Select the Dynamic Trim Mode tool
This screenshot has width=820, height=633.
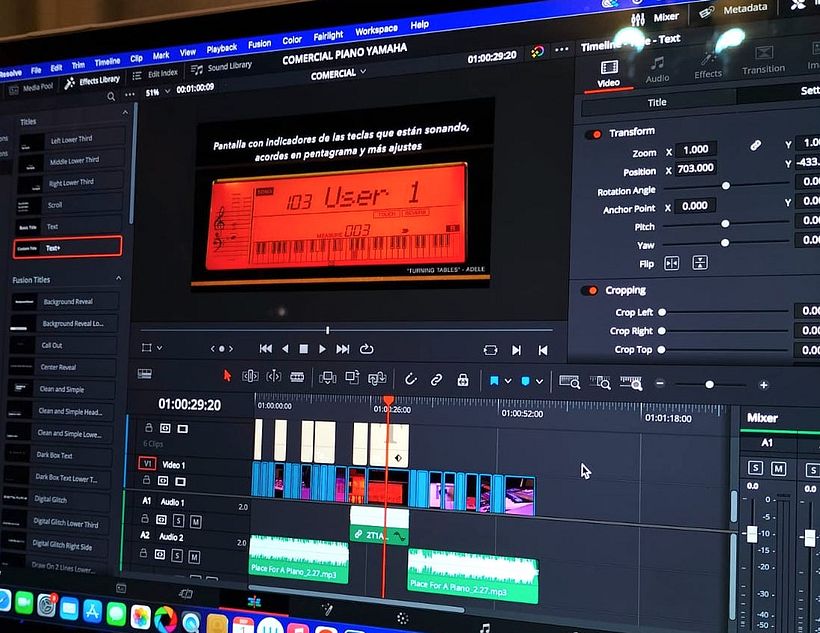pos(274,377)
